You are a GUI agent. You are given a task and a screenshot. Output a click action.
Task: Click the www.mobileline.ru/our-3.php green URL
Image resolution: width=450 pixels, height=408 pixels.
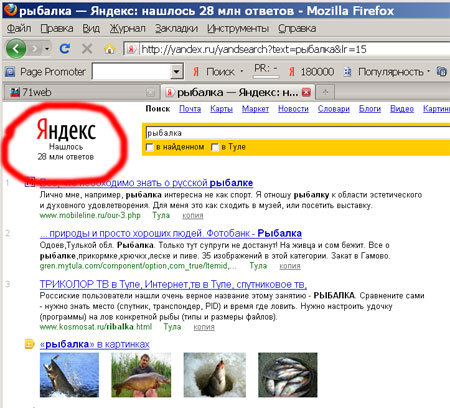click(x=90, y=215)
